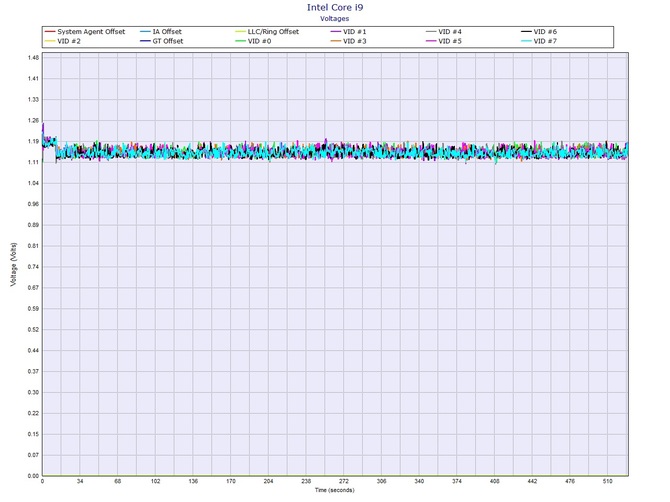Click the Voltages subtitle

pyautogui.click(x=335, y=18)
